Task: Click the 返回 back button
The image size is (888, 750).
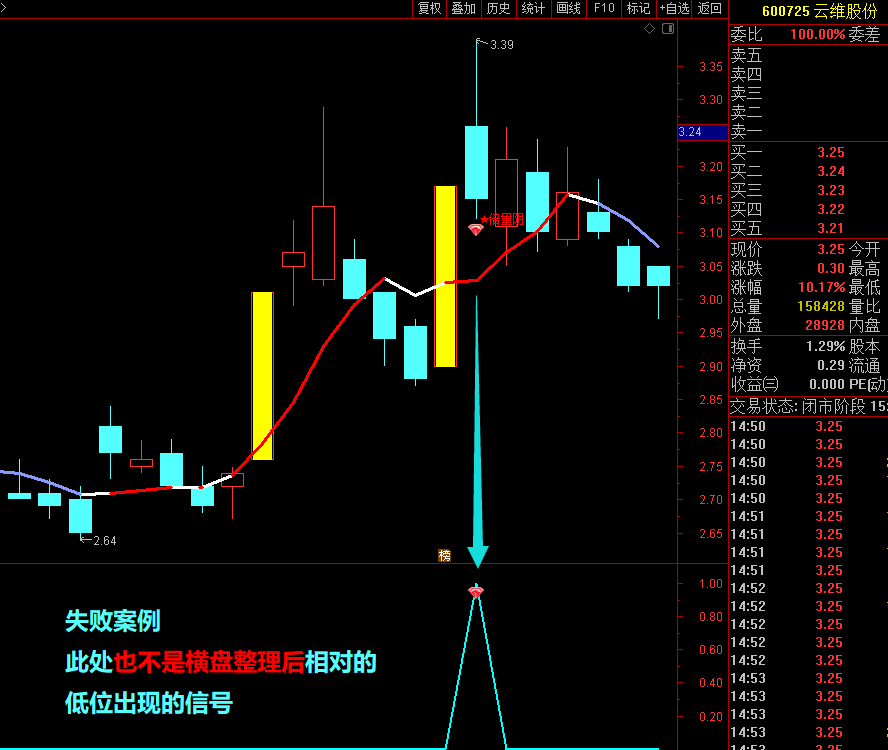Action: point(708,9)
